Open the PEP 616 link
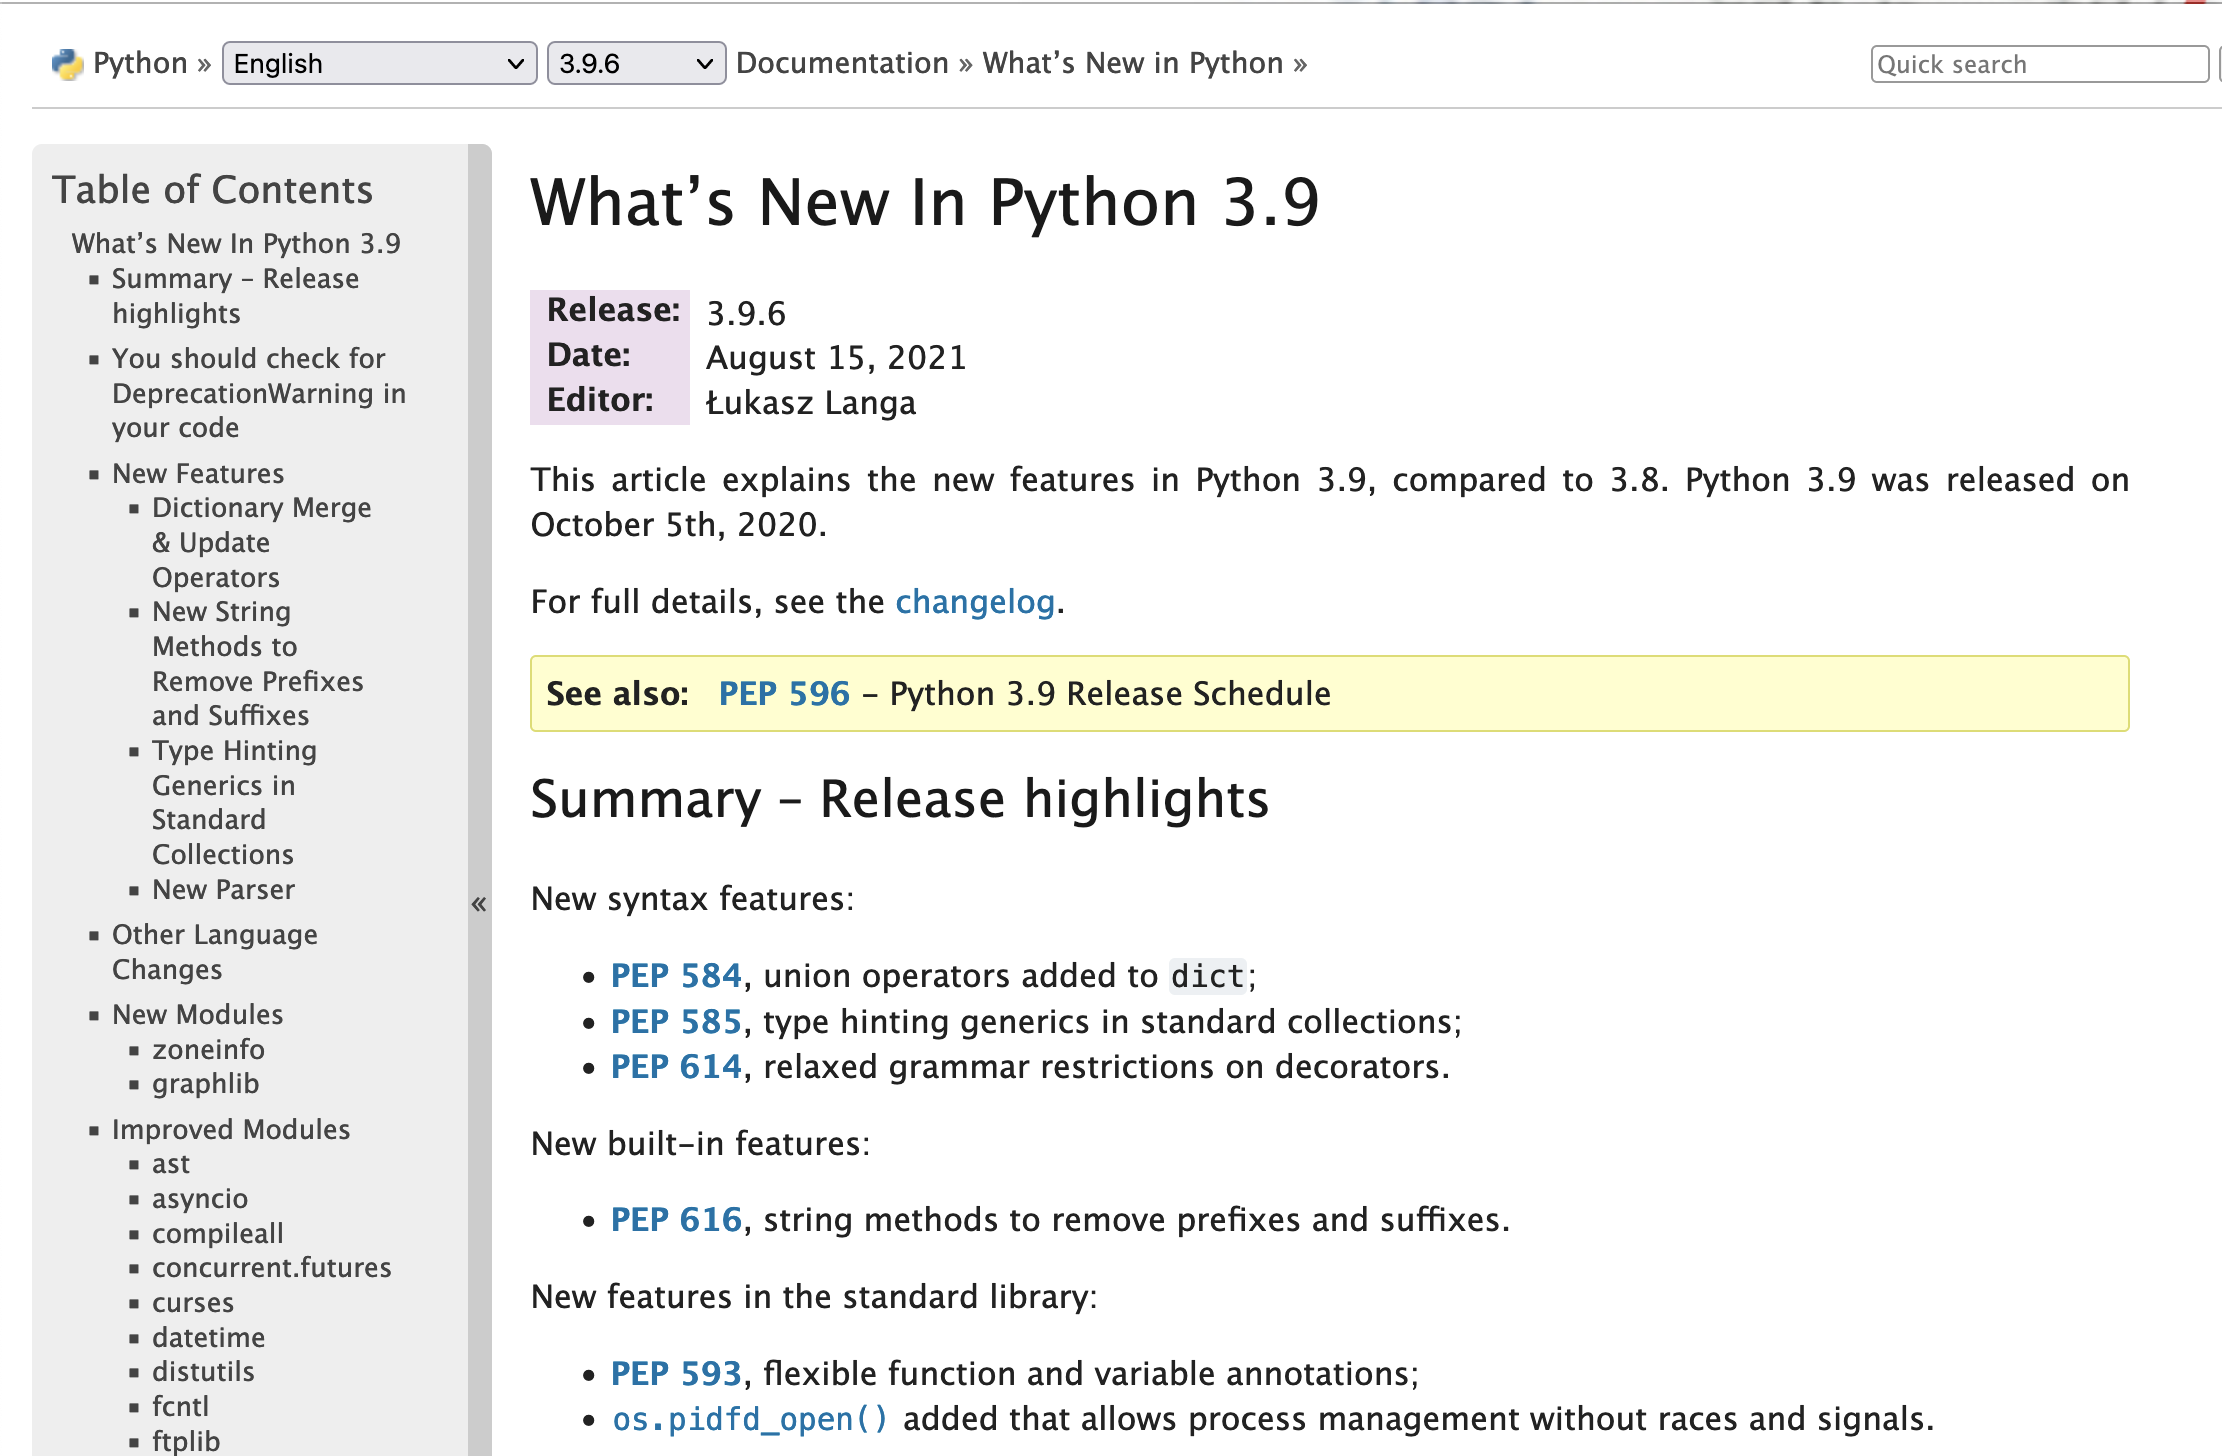The width and height of the screenshot is (2222, 1456). 676,1220
